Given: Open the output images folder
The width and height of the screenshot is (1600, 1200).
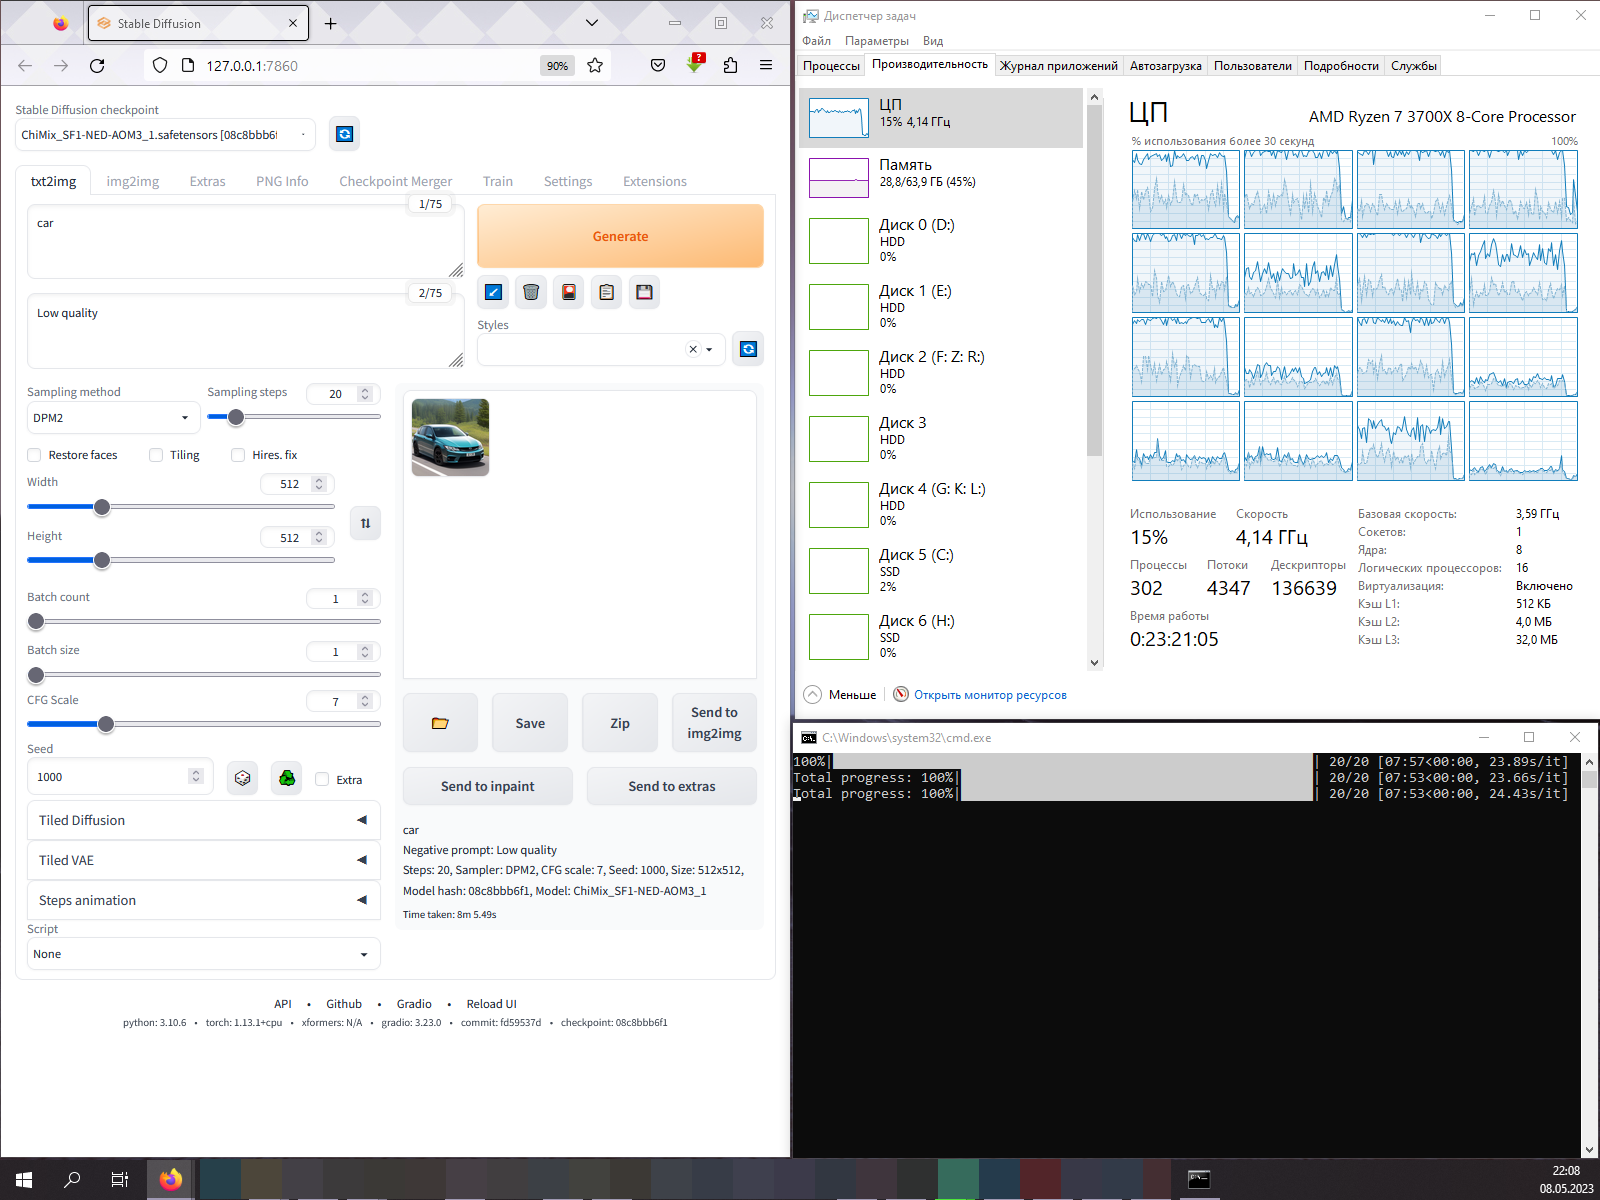Looking at the screenshot, I should pos(440,723).
